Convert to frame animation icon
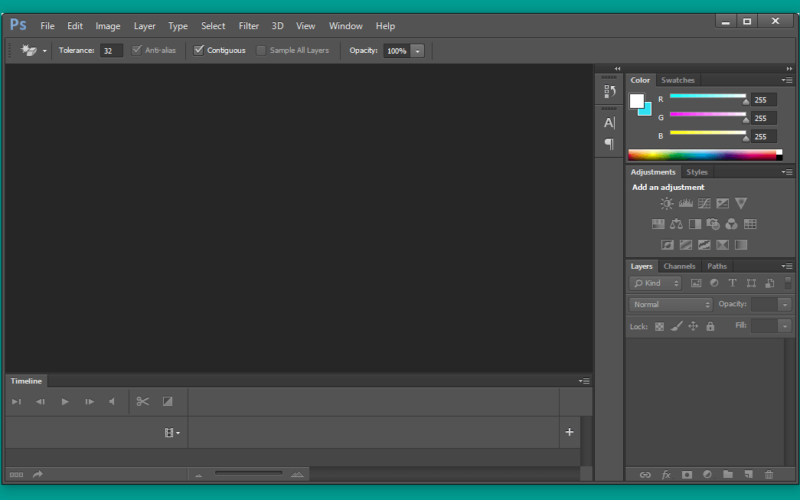Screen dimensions: 800x500 point(16,474)
